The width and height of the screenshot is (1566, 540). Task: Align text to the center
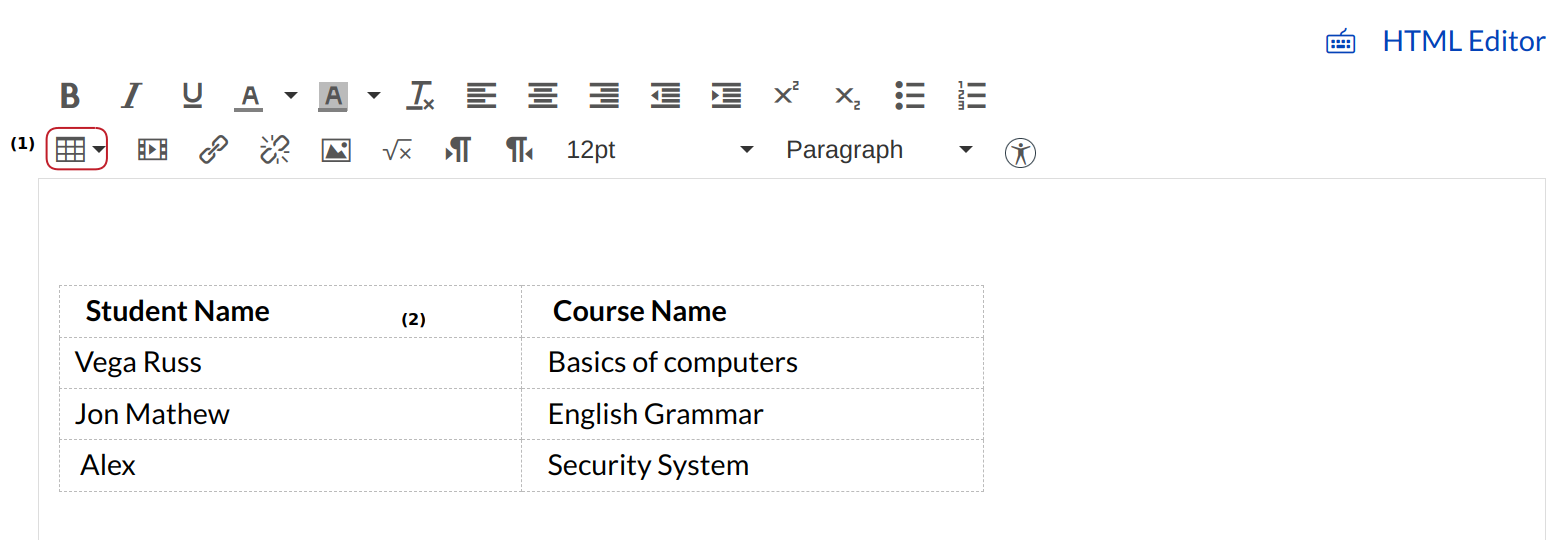pyautogui.click(x=543, y=96)
